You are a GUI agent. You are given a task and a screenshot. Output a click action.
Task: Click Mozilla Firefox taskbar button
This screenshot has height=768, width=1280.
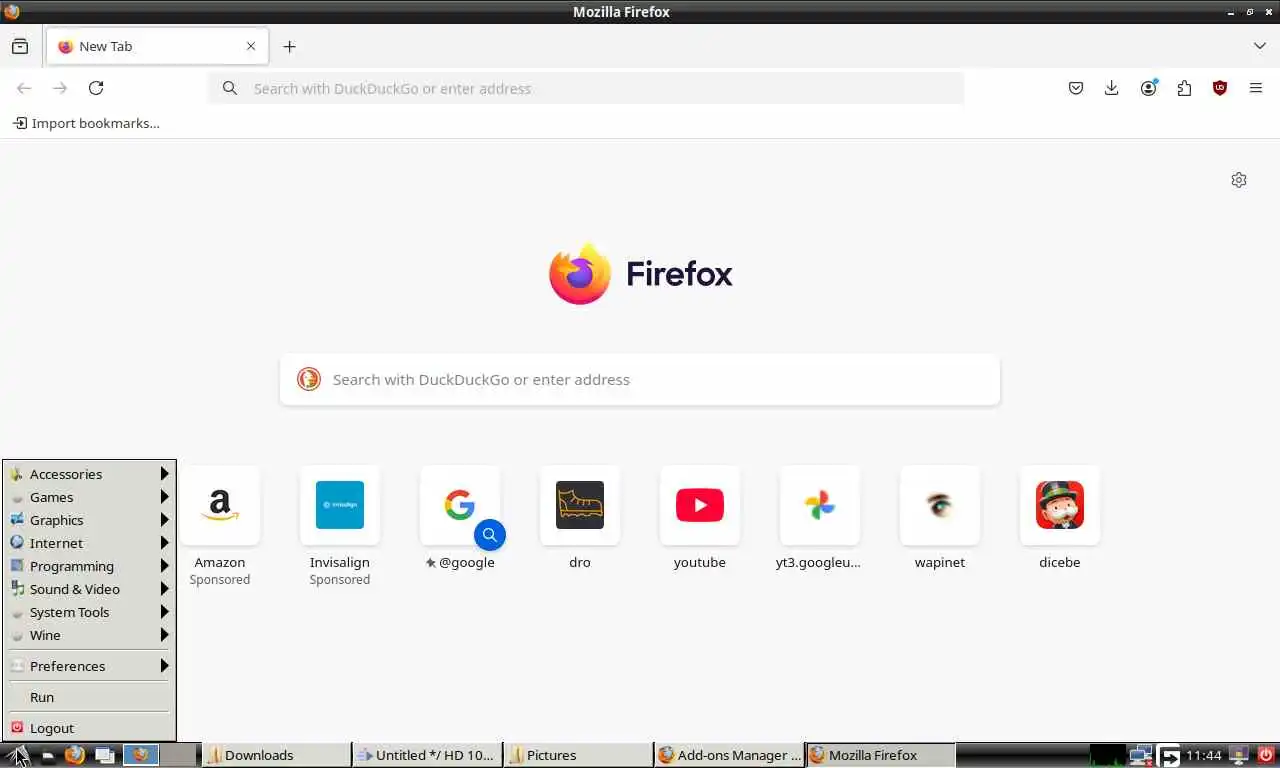[881, 755]
